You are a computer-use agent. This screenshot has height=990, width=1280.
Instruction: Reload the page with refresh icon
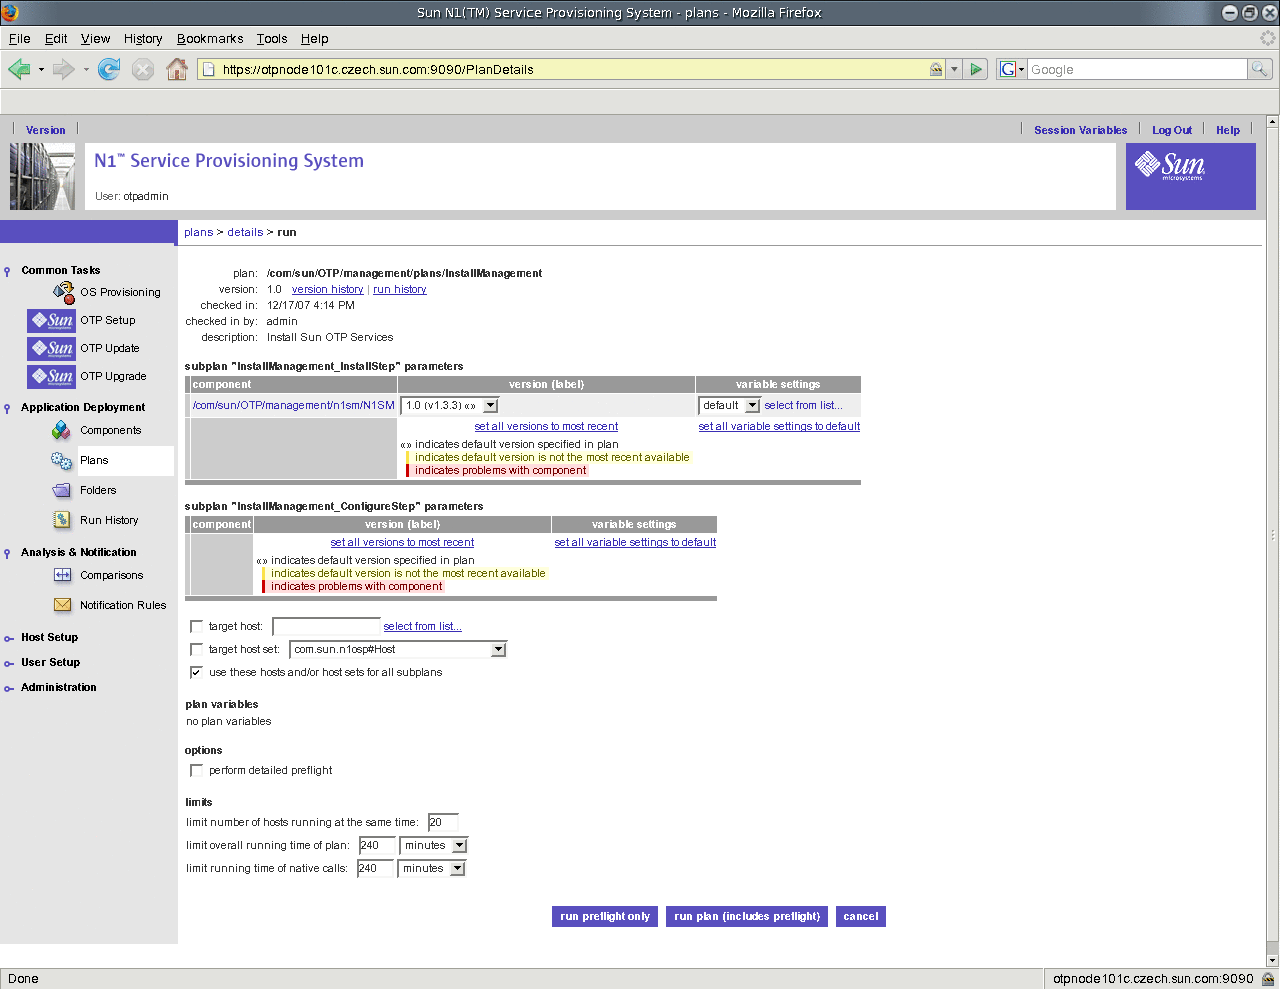(109, 69)
